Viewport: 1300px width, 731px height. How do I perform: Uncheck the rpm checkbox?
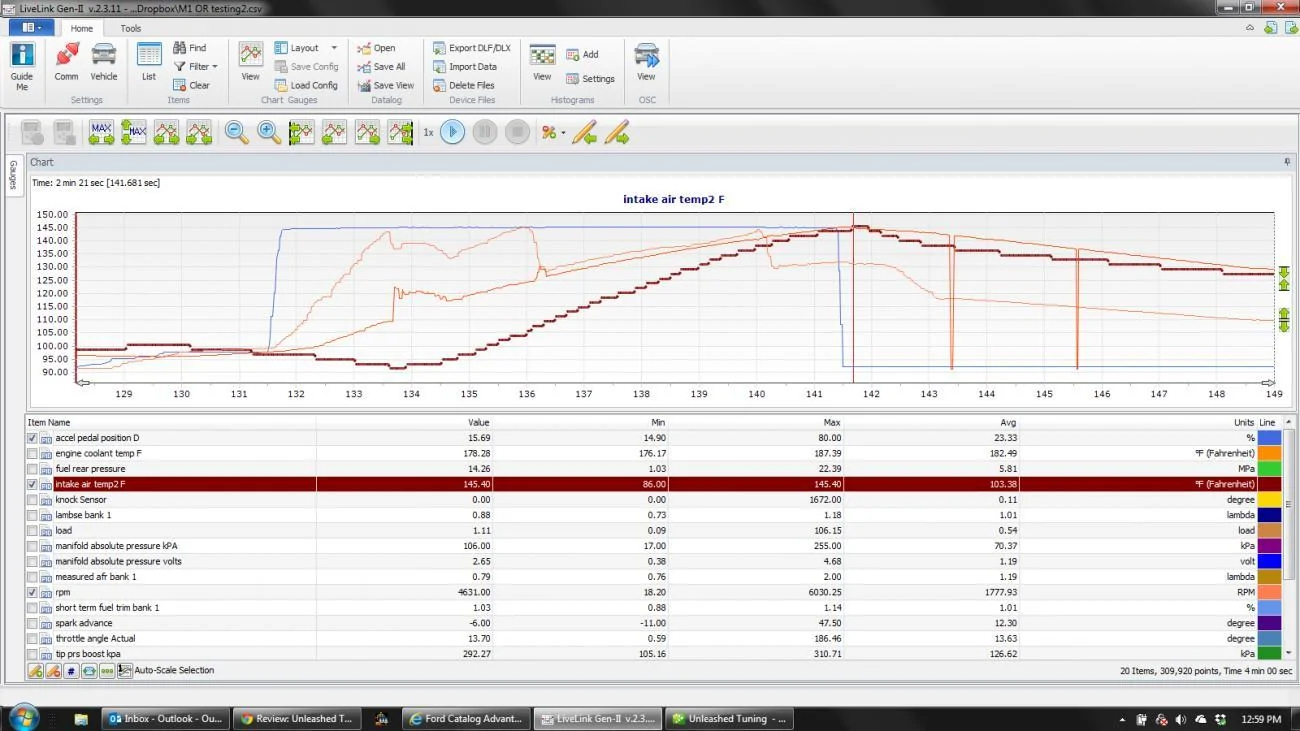pos(33,592)
